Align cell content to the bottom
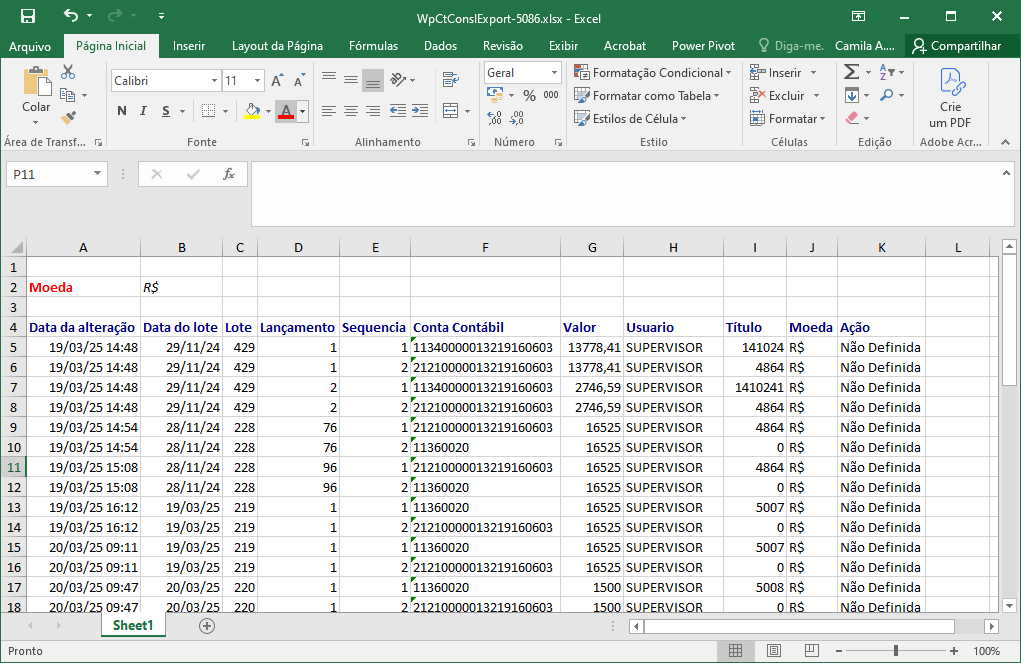Image resolution: width=1021 pixels, height=663 pixels. 373,79
